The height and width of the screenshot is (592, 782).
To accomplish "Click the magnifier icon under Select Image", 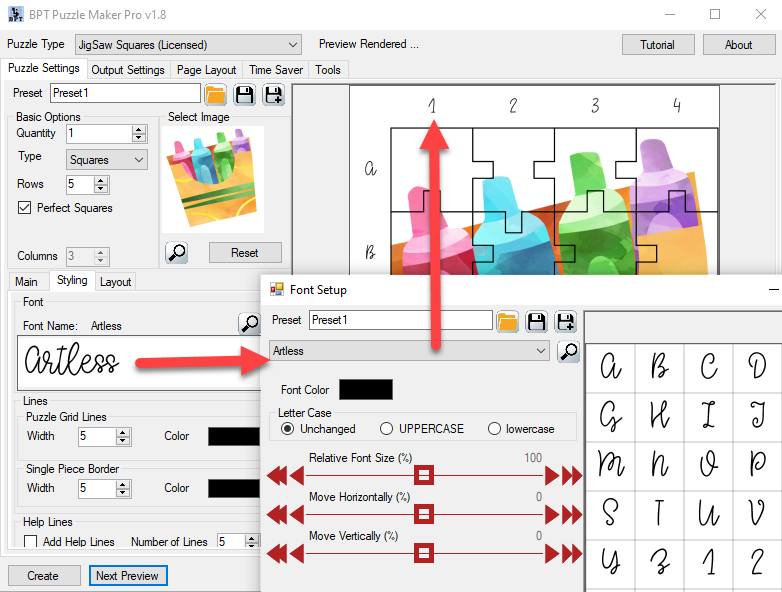I will tap(177, 253).
